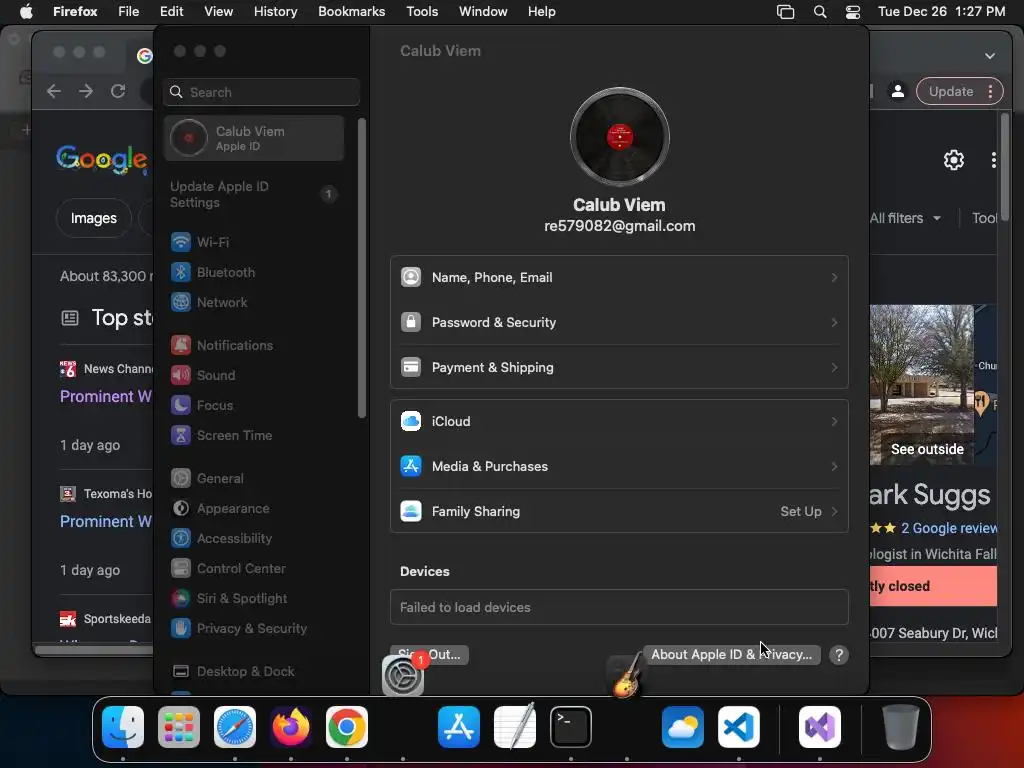Click the browser reload button

[118, 91]
